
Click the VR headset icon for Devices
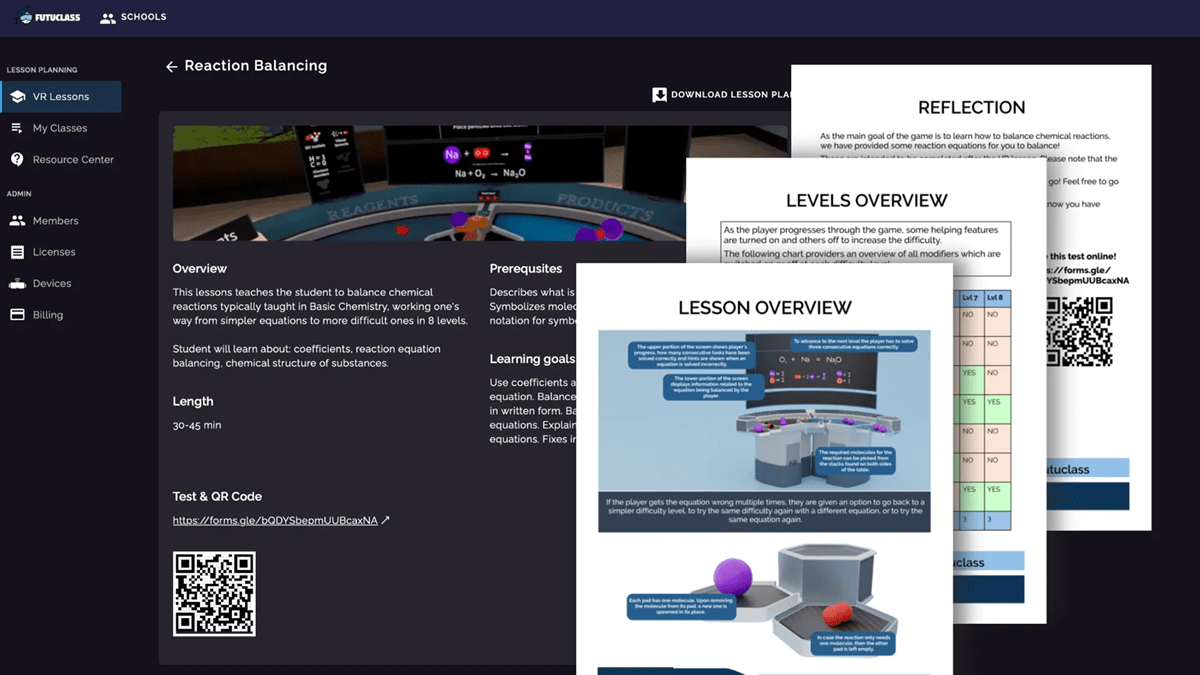pyautogui.click(x=17, y=283)
